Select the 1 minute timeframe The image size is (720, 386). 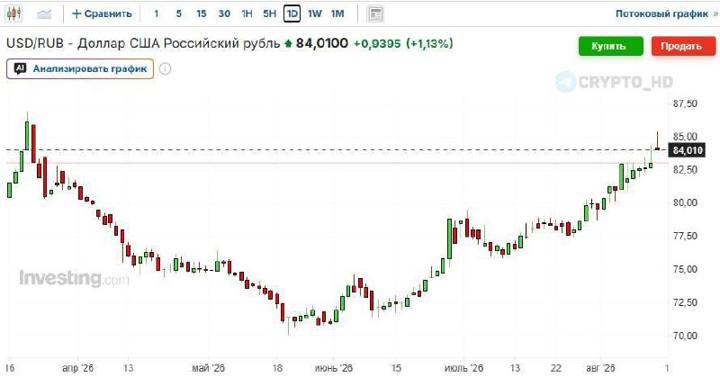pyautogui.click(x=156, y=14)
